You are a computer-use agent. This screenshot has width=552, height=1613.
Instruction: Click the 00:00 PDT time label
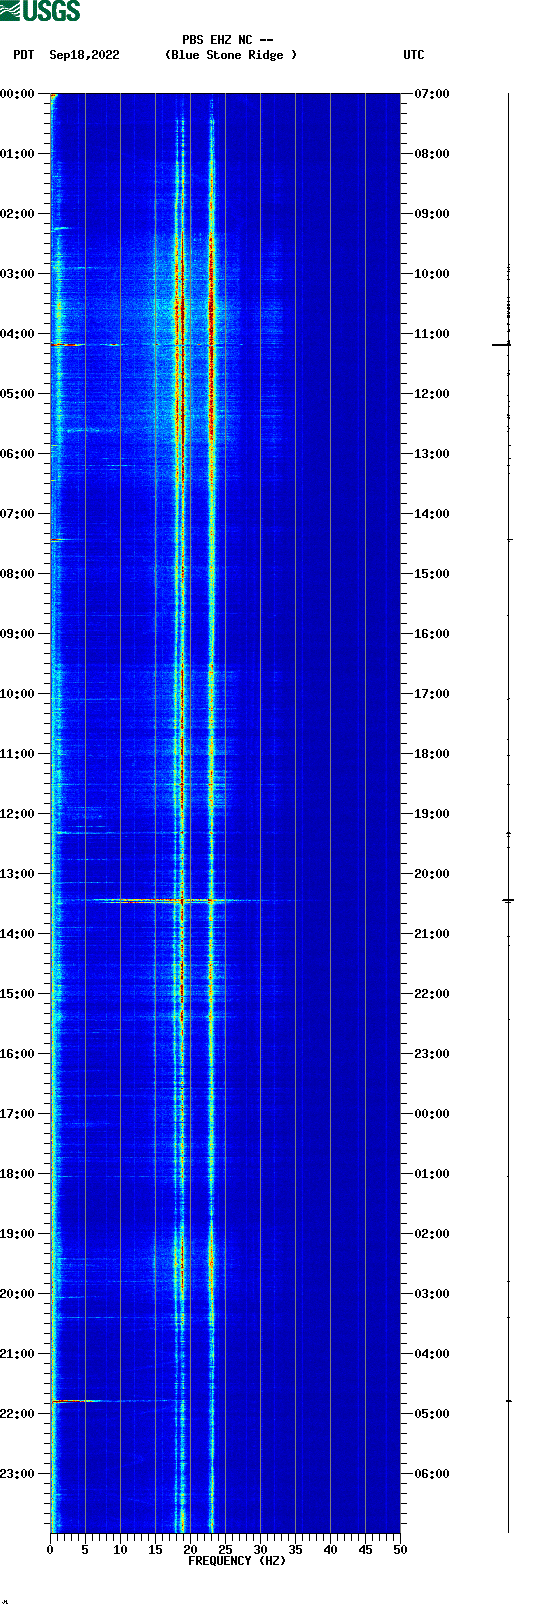[x=18, y=94]
